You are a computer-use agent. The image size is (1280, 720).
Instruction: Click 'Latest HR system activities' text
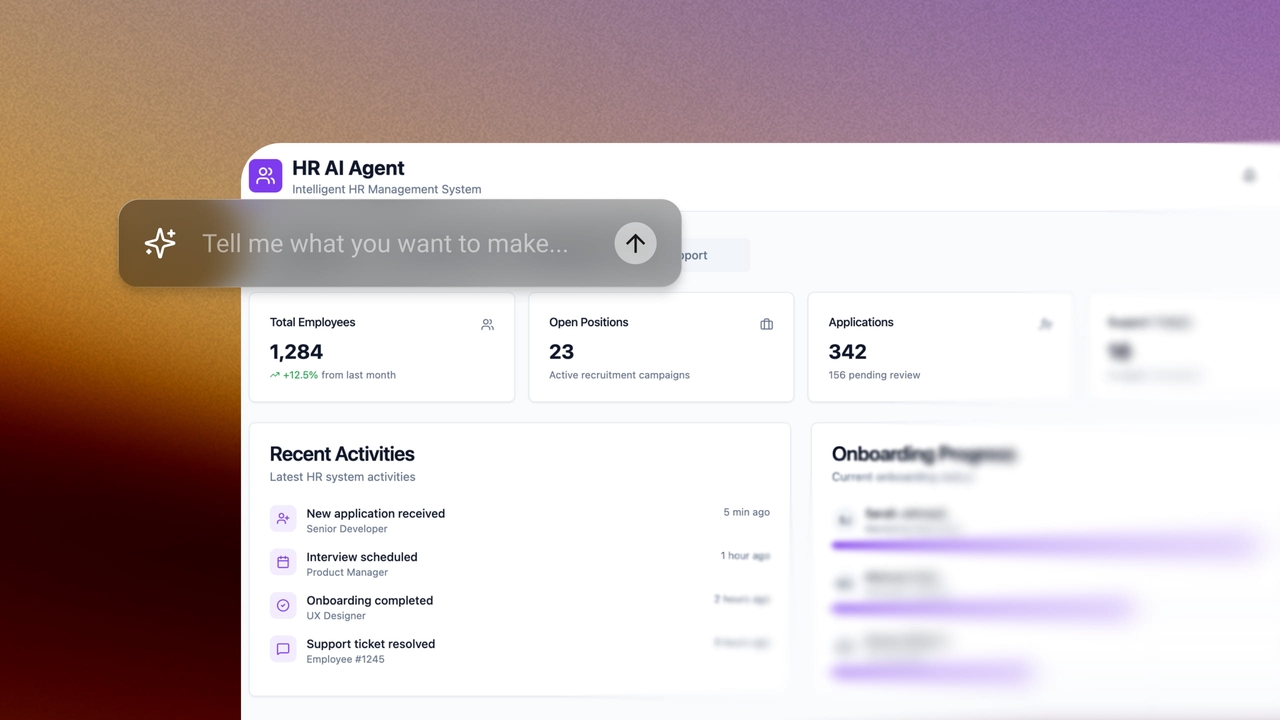[342, 477]
